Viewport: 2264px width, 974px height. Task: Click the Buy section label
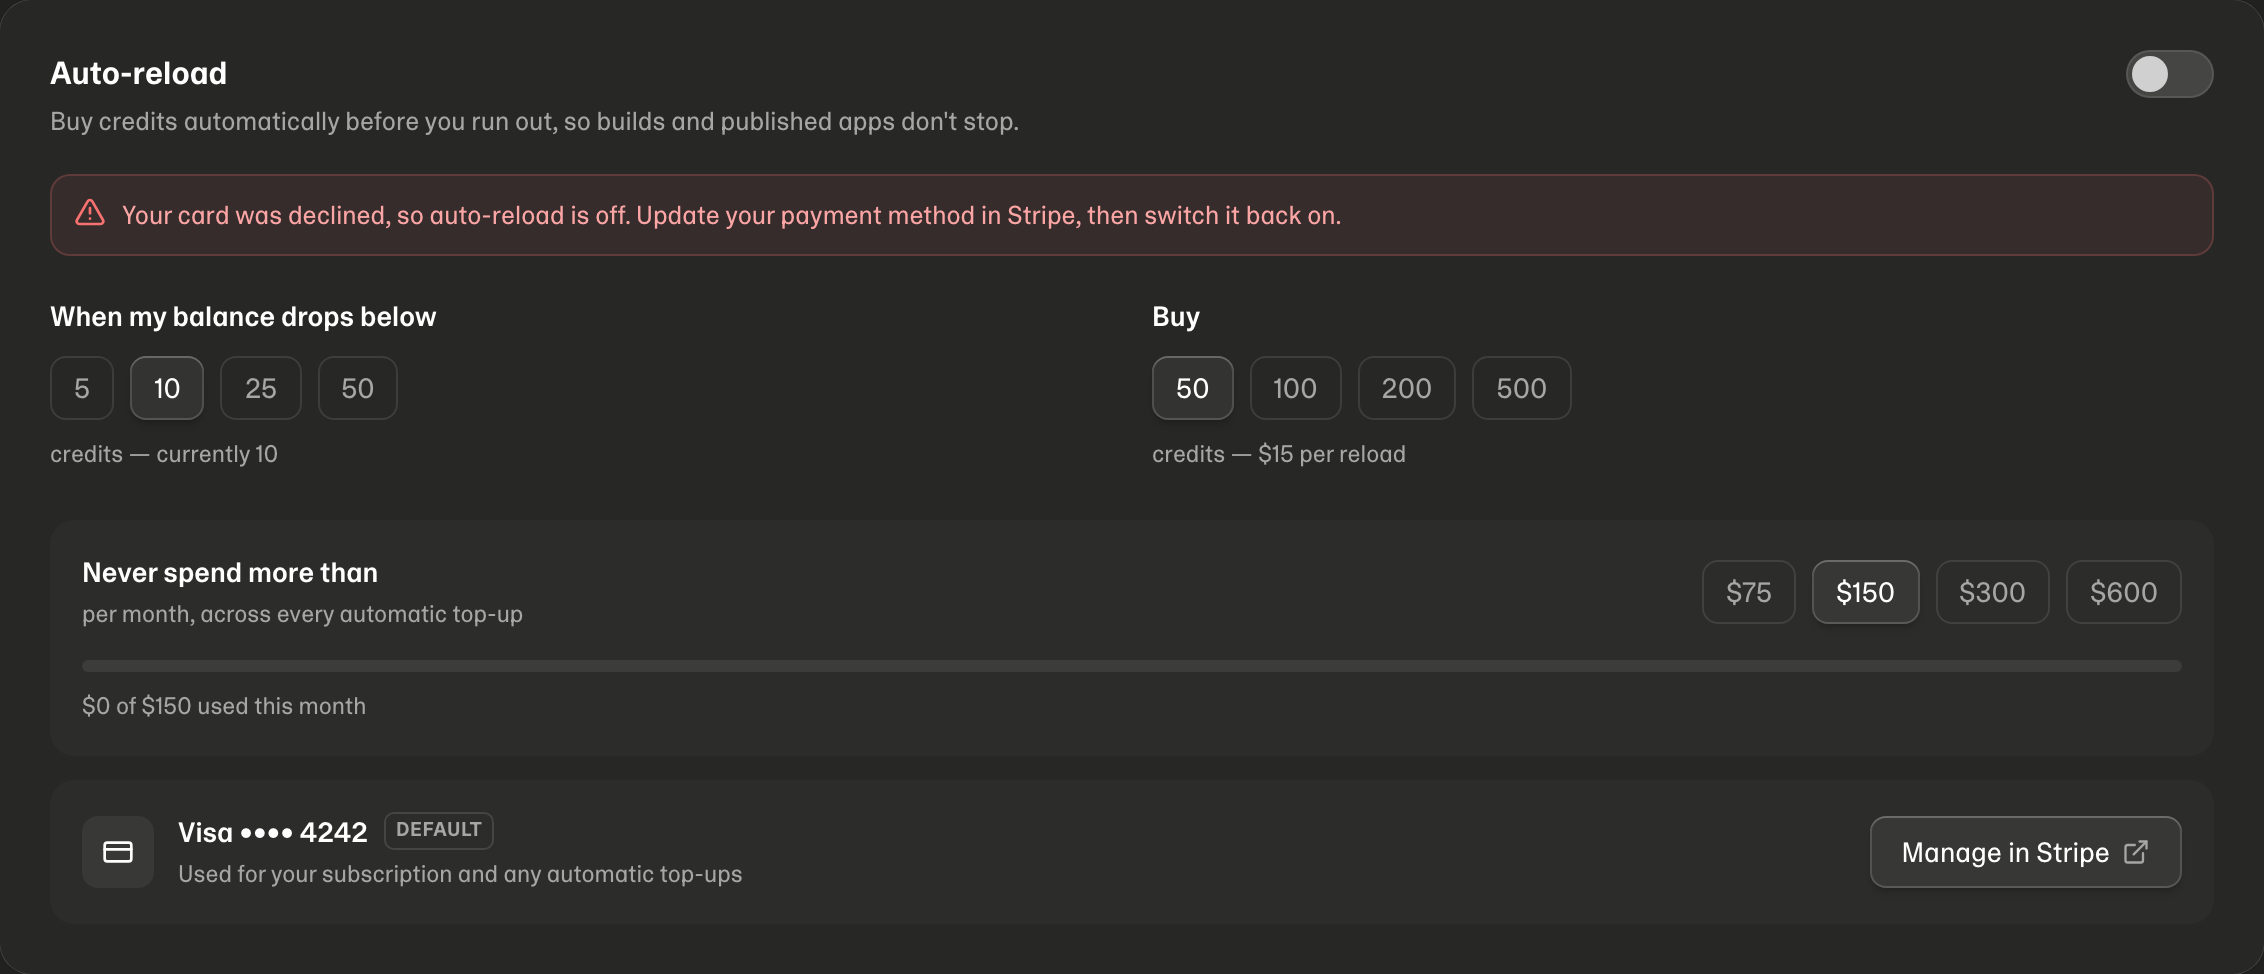tap(1176, 317)
